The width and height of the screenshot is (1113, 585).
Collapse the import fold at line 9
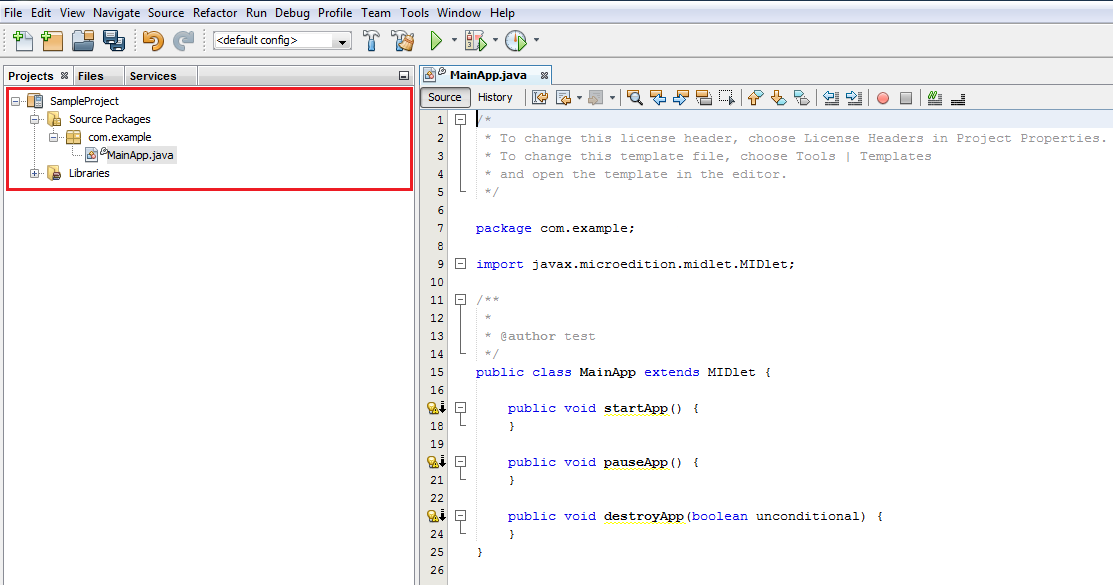[x=461, y=264]
